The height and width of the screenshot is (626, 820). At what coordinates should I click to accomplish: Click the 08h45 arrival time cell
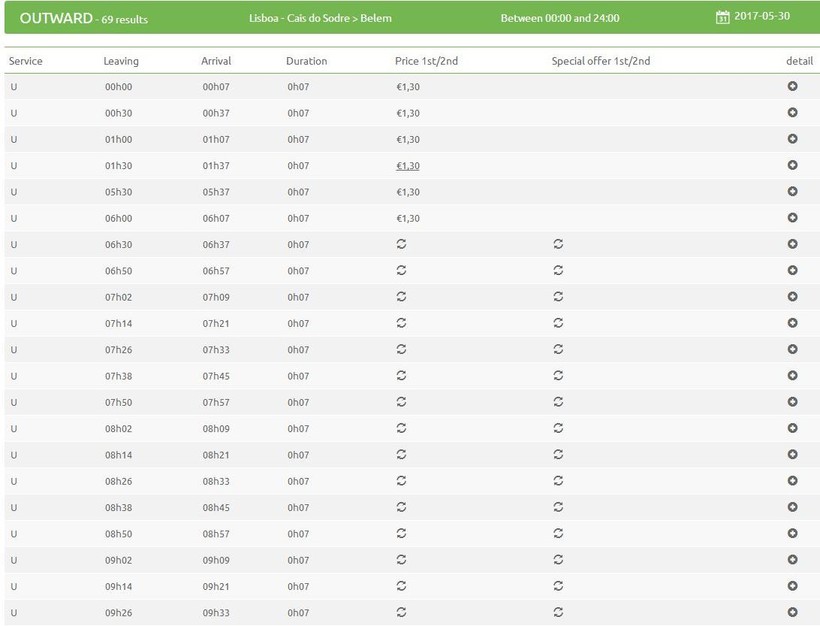tap(216, 508)
